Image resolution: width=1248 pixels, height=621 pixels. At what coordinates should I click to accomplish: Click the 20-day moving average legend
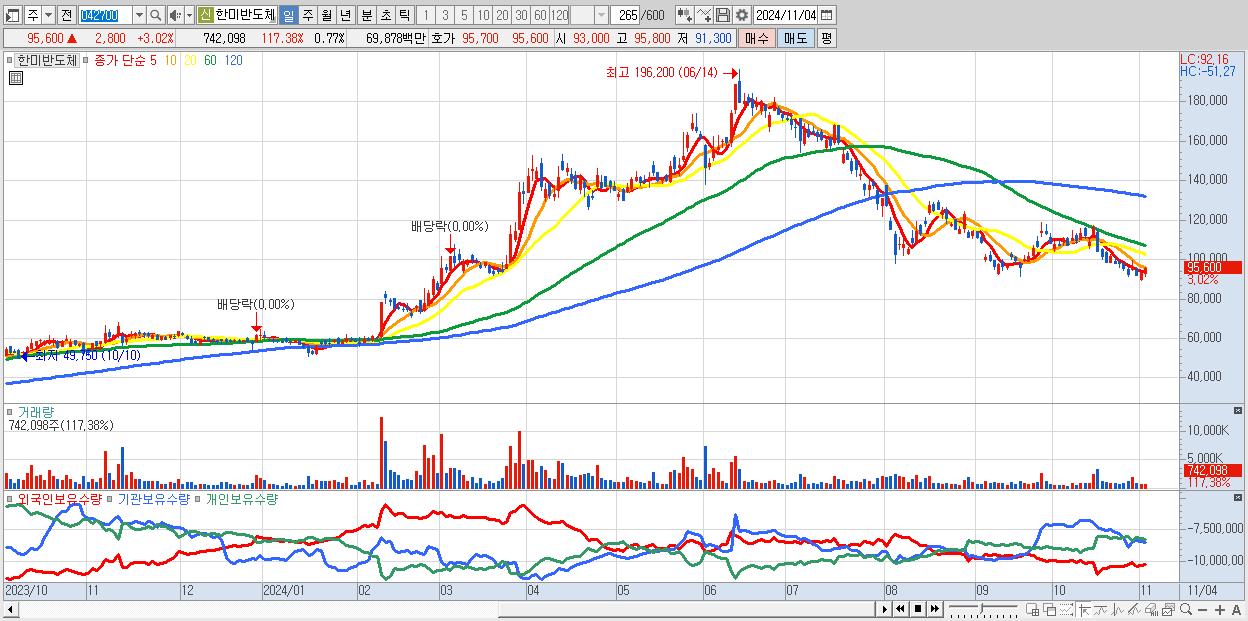(x=190, y=60)
